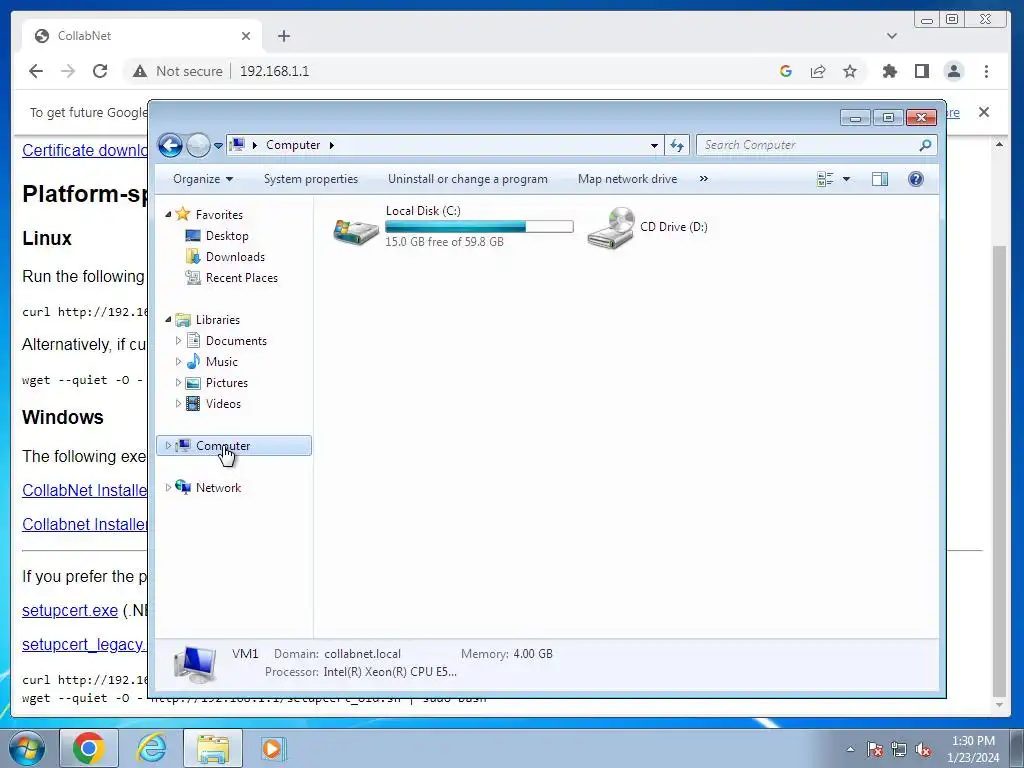This screenshot has width=1024, height=768.
Task: Select the CollabNet tab
Action: pos(142,36)
